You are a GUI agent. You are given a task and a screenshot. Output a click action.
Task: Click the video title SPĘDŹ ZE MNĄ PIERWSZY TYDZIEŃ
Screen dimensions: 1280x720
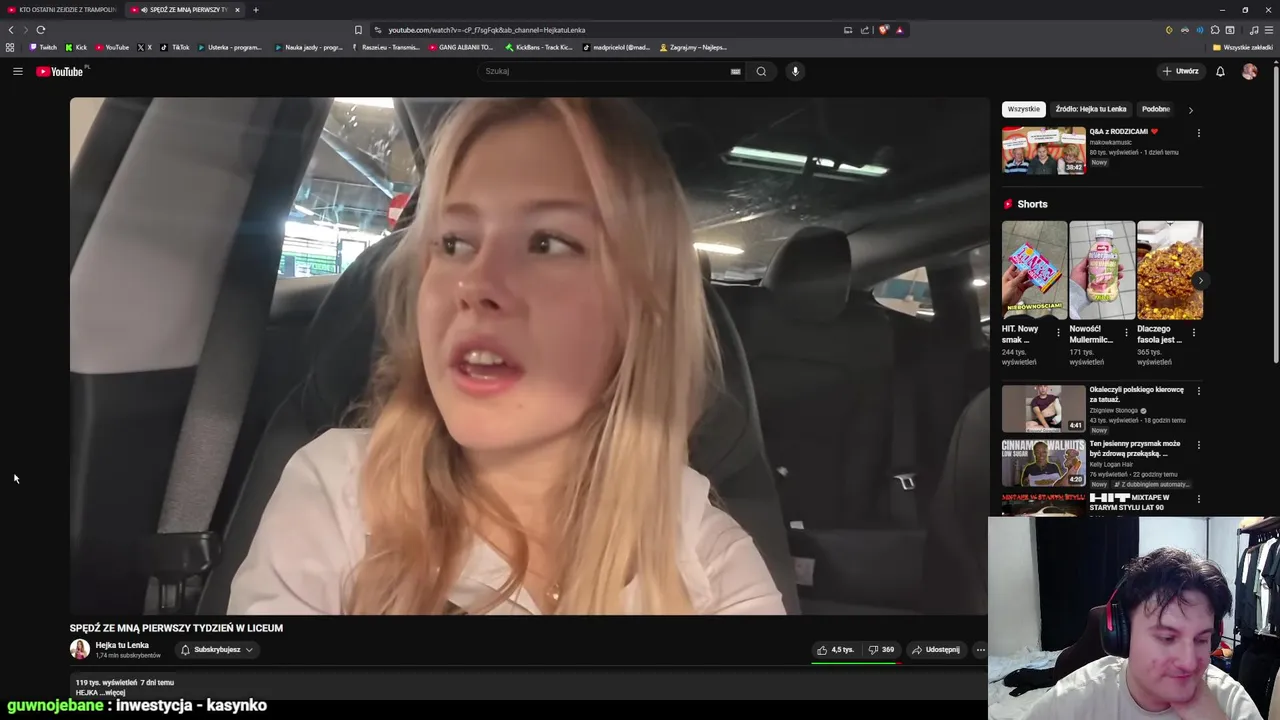click(x=176, y=628)
